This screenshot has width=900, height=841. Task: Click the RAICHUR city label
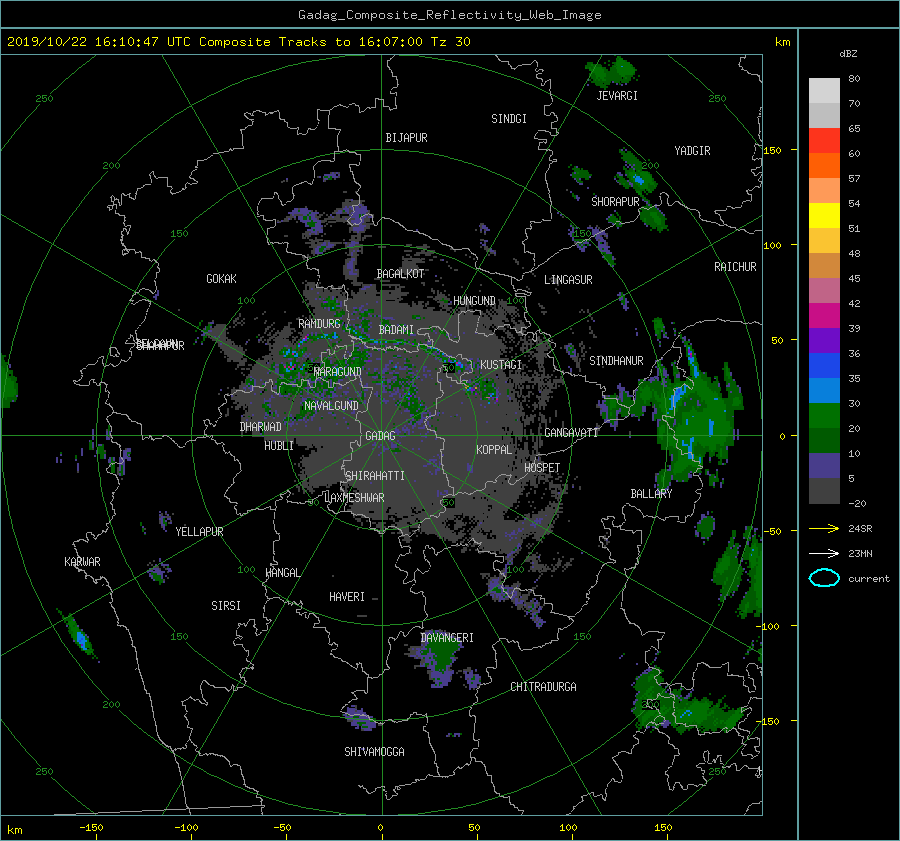[735, 267]
